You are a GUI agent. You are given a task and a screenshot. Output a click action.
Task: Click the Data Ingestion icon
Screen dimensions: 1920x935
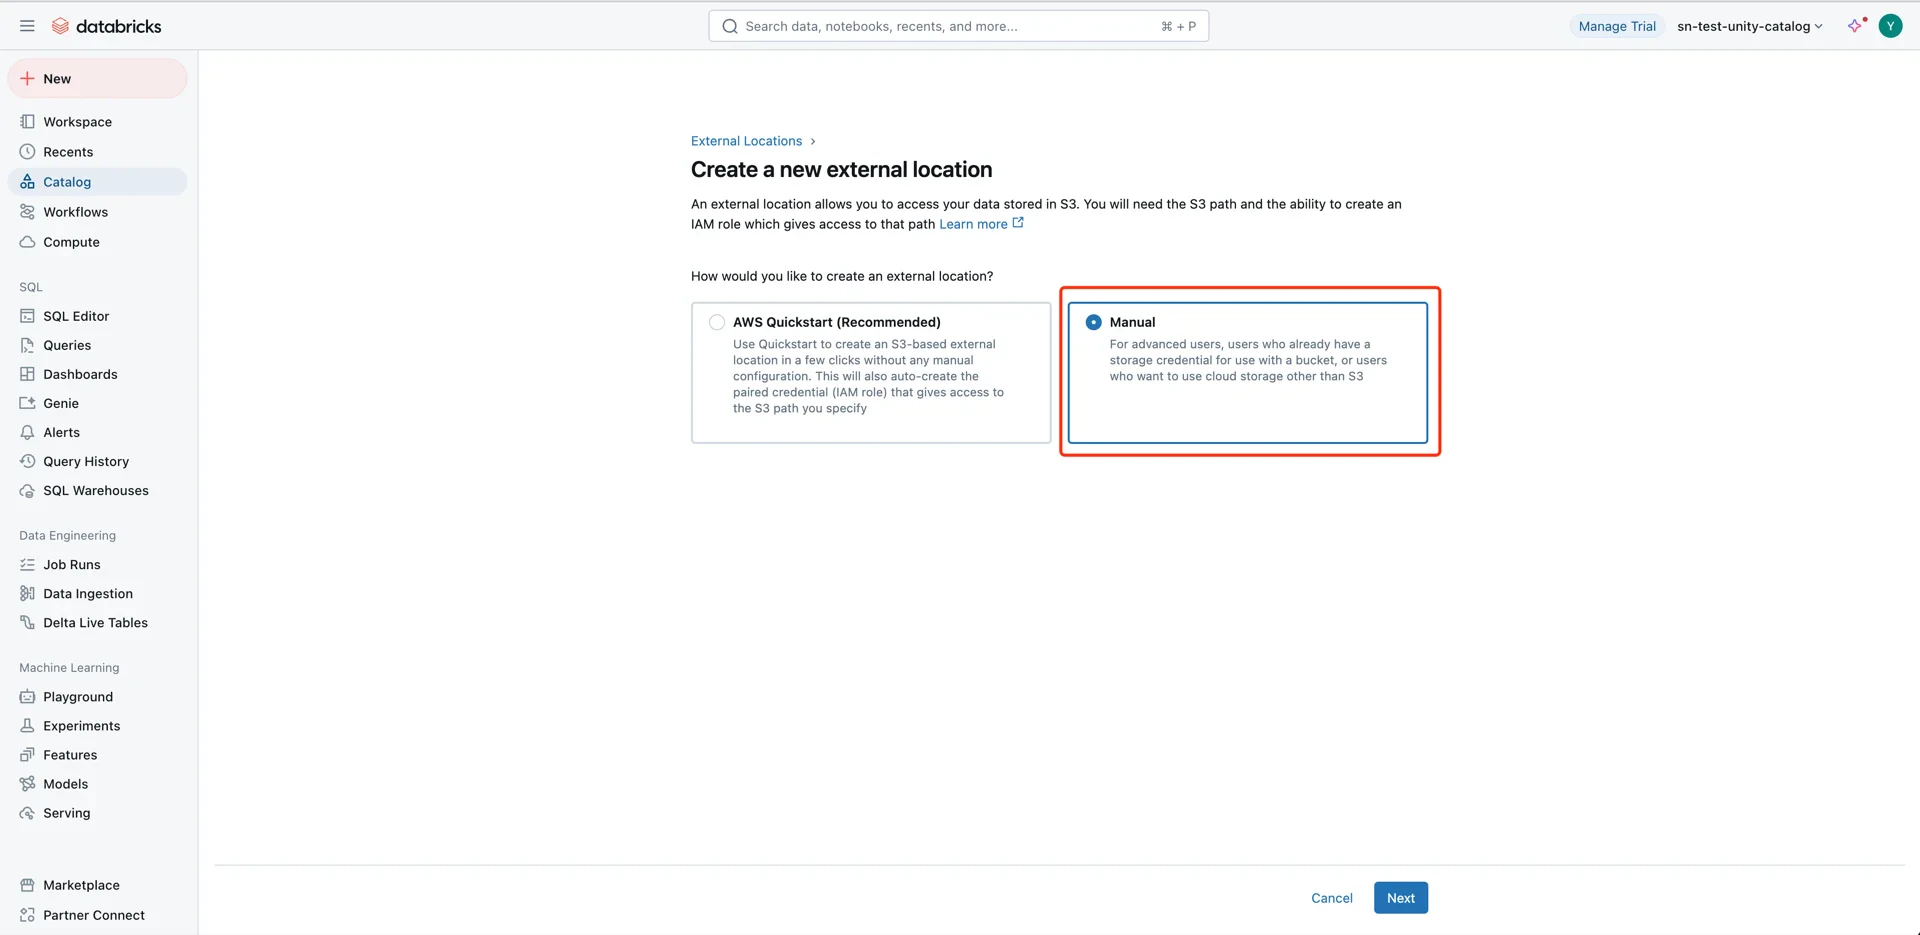(27, 593)
